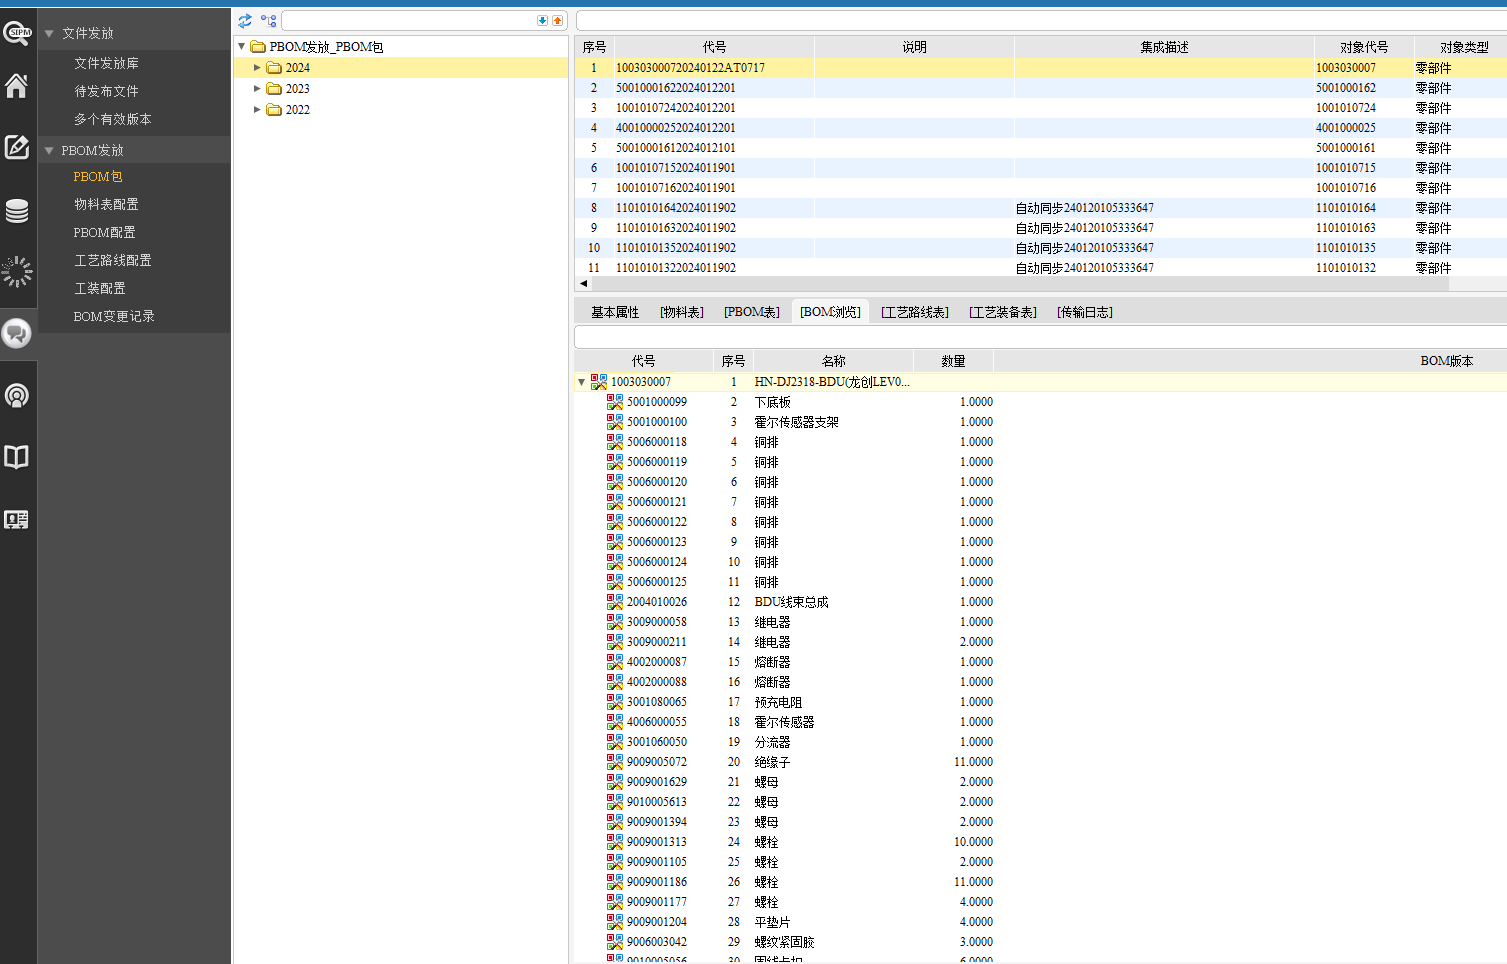Open the database stack sidebar icon
Screen dimensions: 1507x964
pyautogui.click(x=17, y=211)
